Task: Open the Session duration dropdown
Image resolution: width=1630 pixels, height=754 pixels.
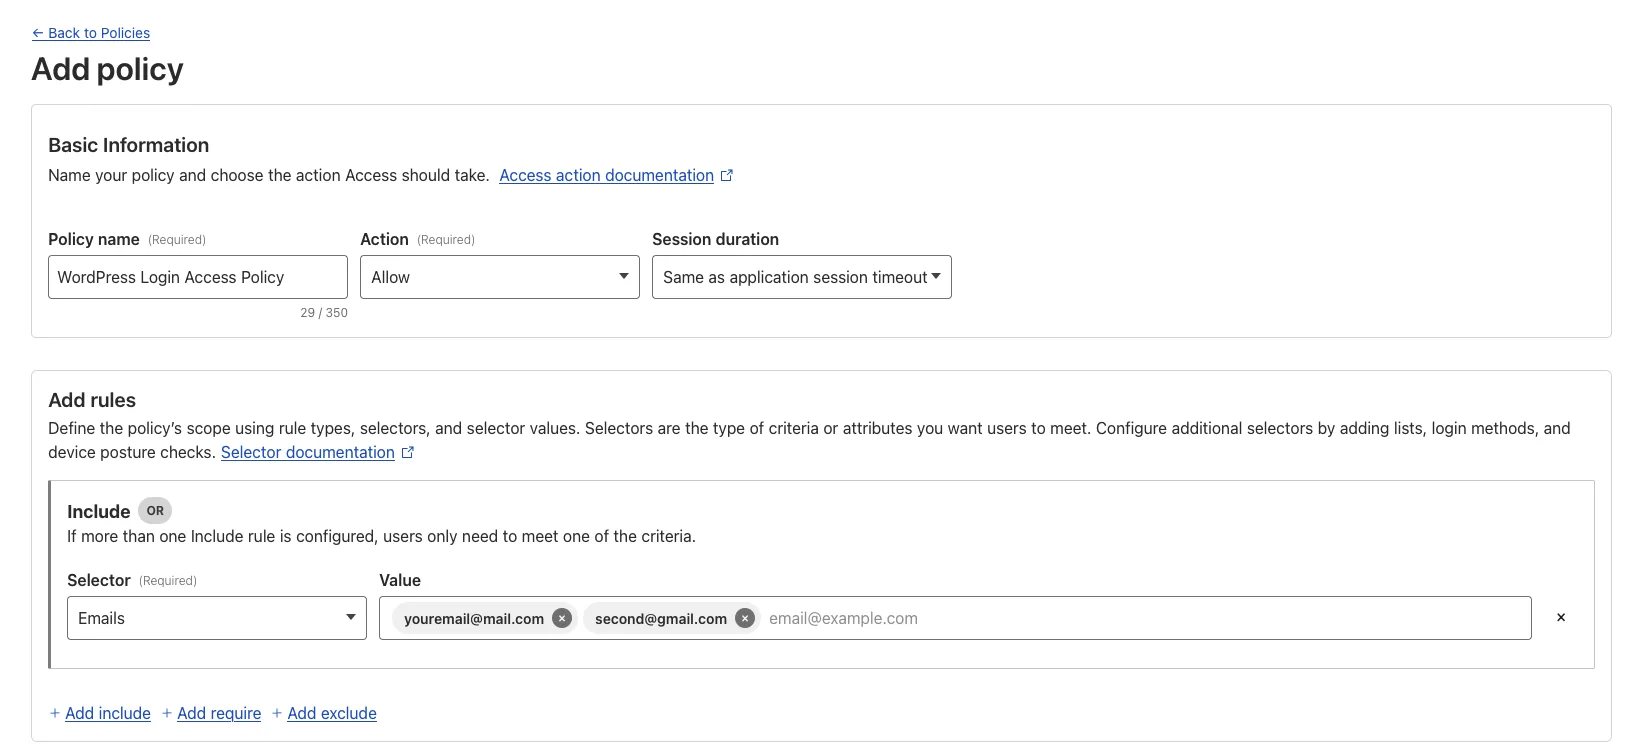Action: coord(802,277)
